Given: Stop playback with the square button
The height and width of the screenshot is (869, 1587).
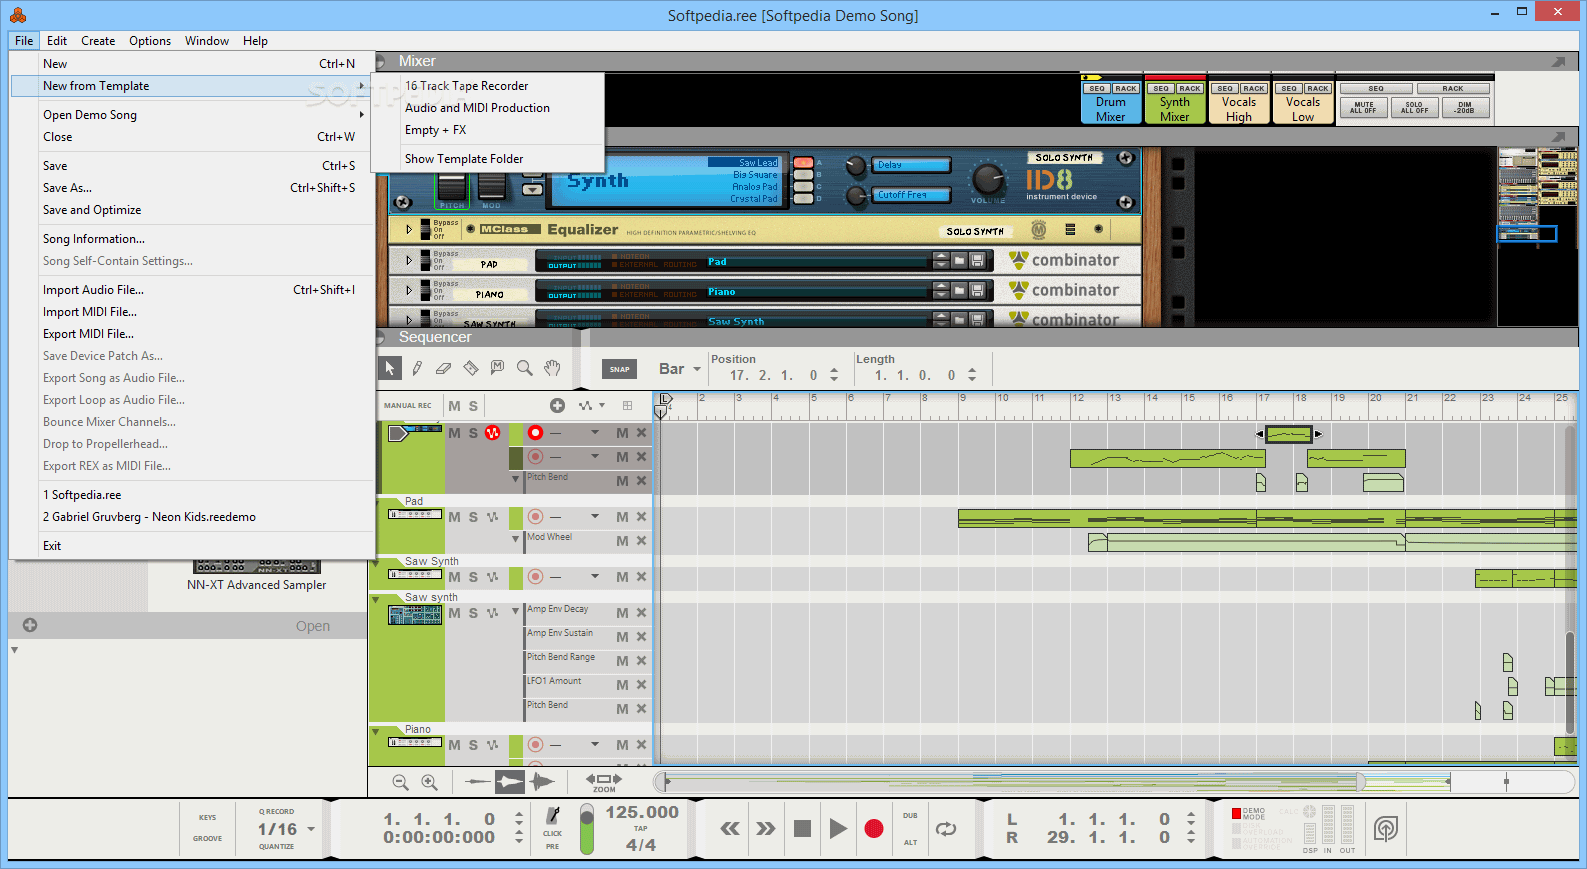Looking at the screenshot, I should pyautogui.click(x=802, y=828).
